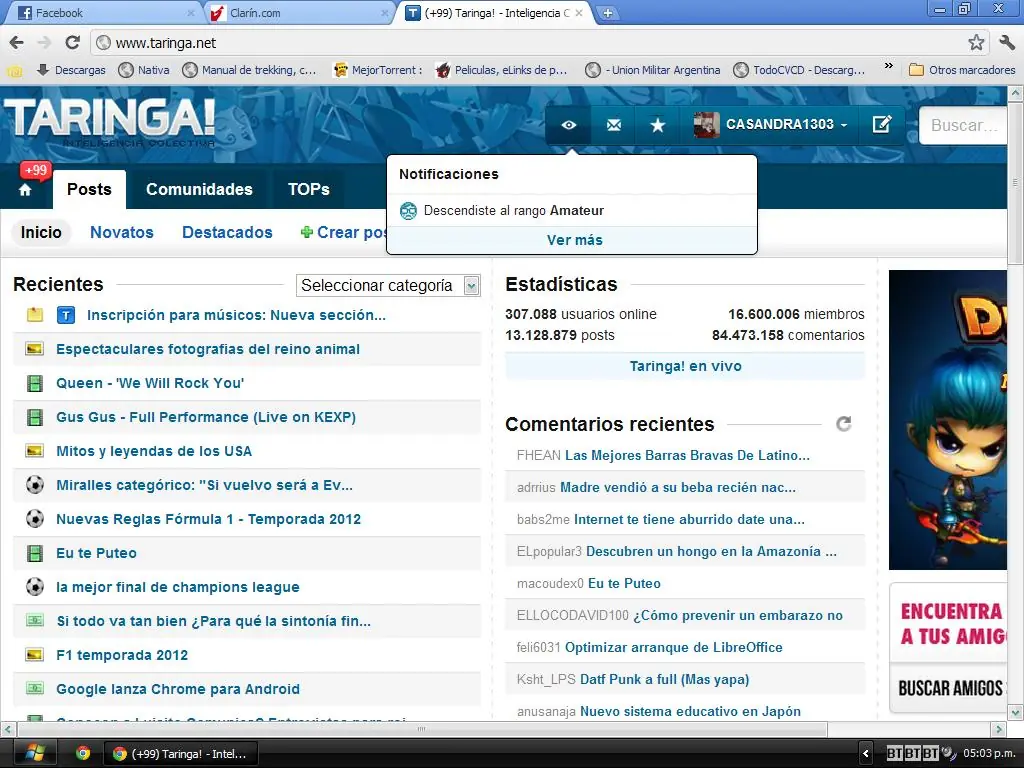Image resolution: width=1024 pixels, height=768 pixels.
Task: Open post la mejor final de champions league
Action: 178,587
